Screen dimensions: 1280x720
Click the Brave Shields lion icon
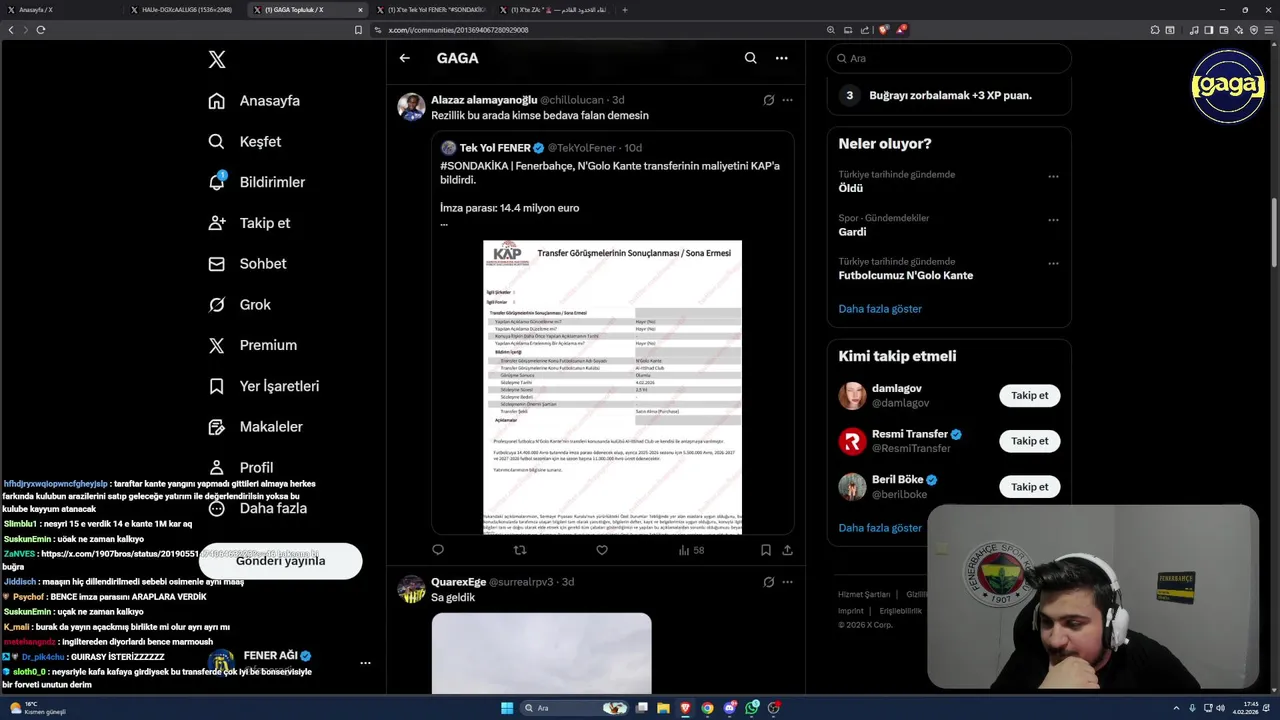click(x=883, y=30)
